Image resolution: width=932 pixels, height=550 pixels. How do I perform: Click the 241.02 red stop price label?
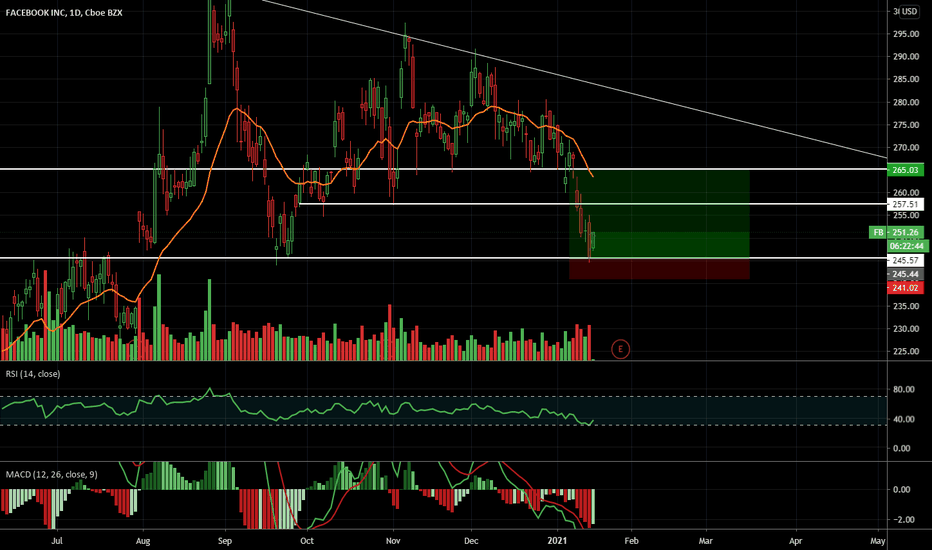click(x=905, y=288)
